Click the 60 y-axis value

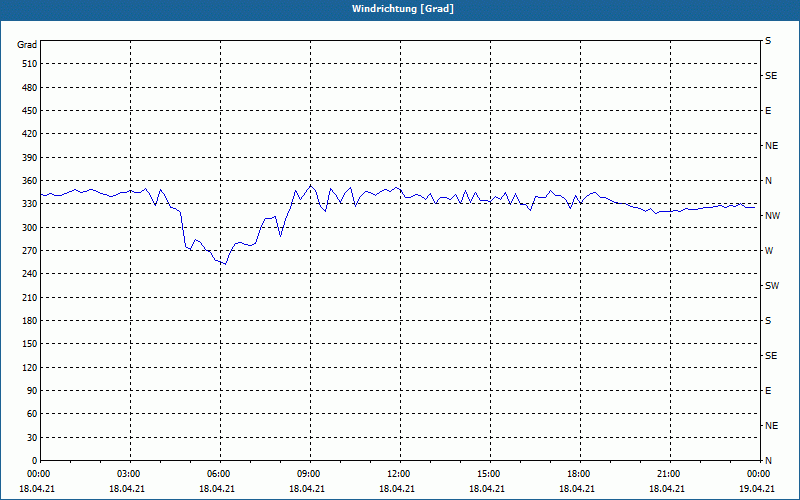point(31,414)
